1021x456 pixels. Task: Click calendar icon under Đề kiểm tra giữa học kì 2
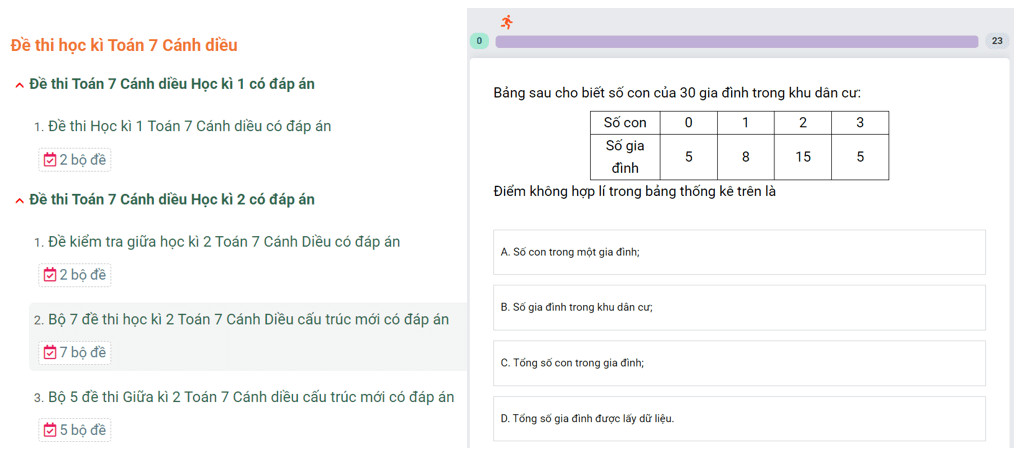pyautogui.click(x=50, y=275)
